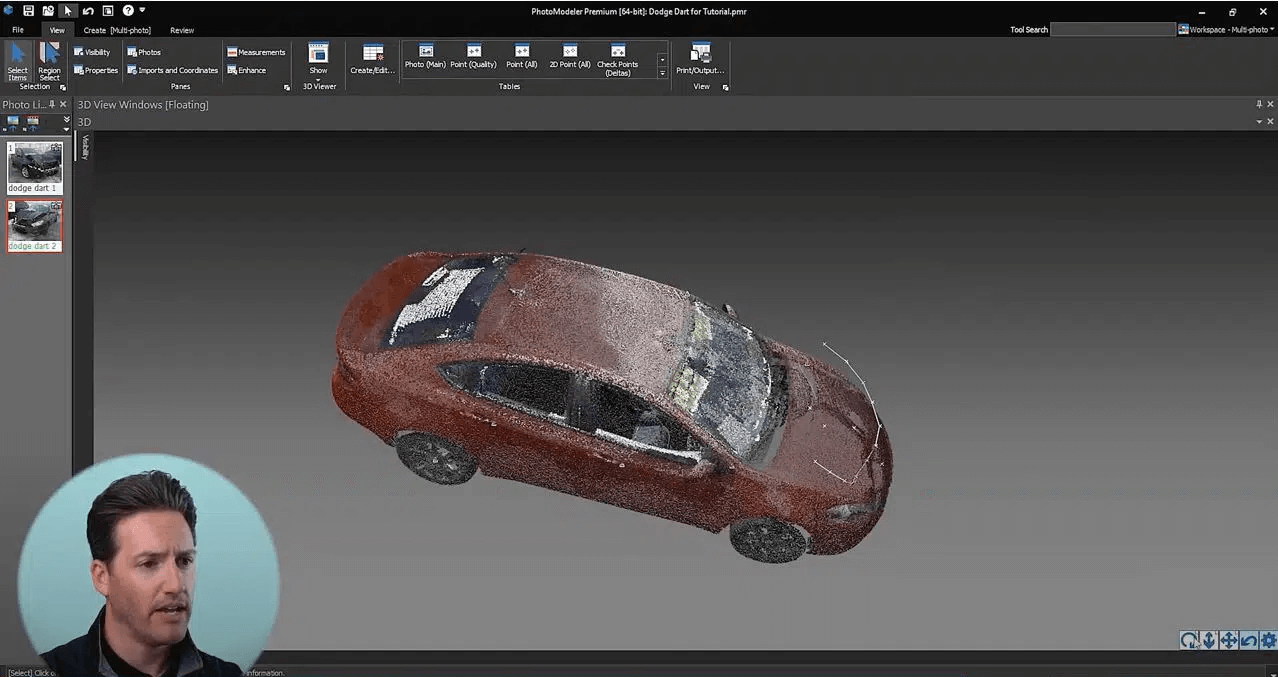1278x677 pixels.
Task: Click the Print/Output button
Action: [x=701, y=59]
